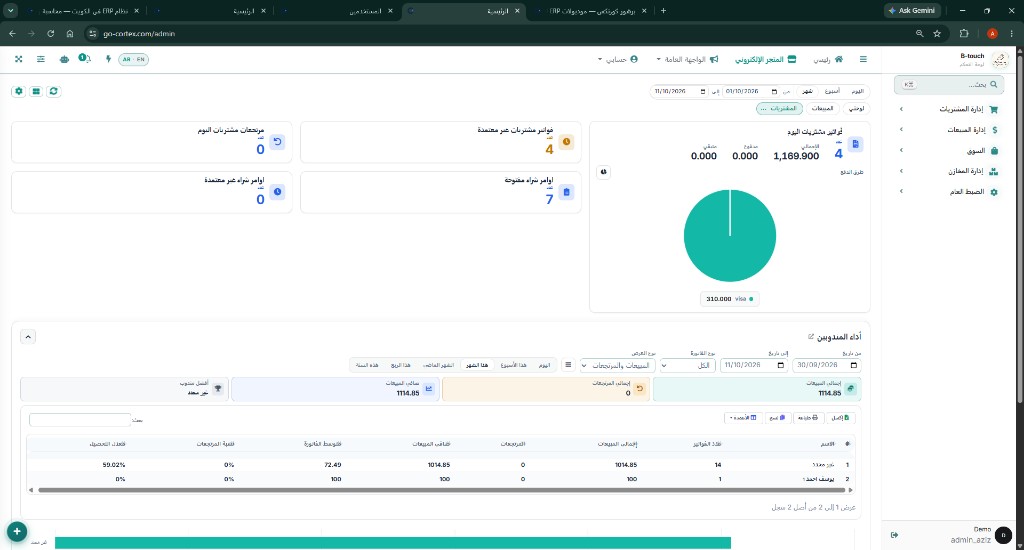Click the best representative trophy icon
The width and height of the screenshot is (1024, 550).
point(218,389)
